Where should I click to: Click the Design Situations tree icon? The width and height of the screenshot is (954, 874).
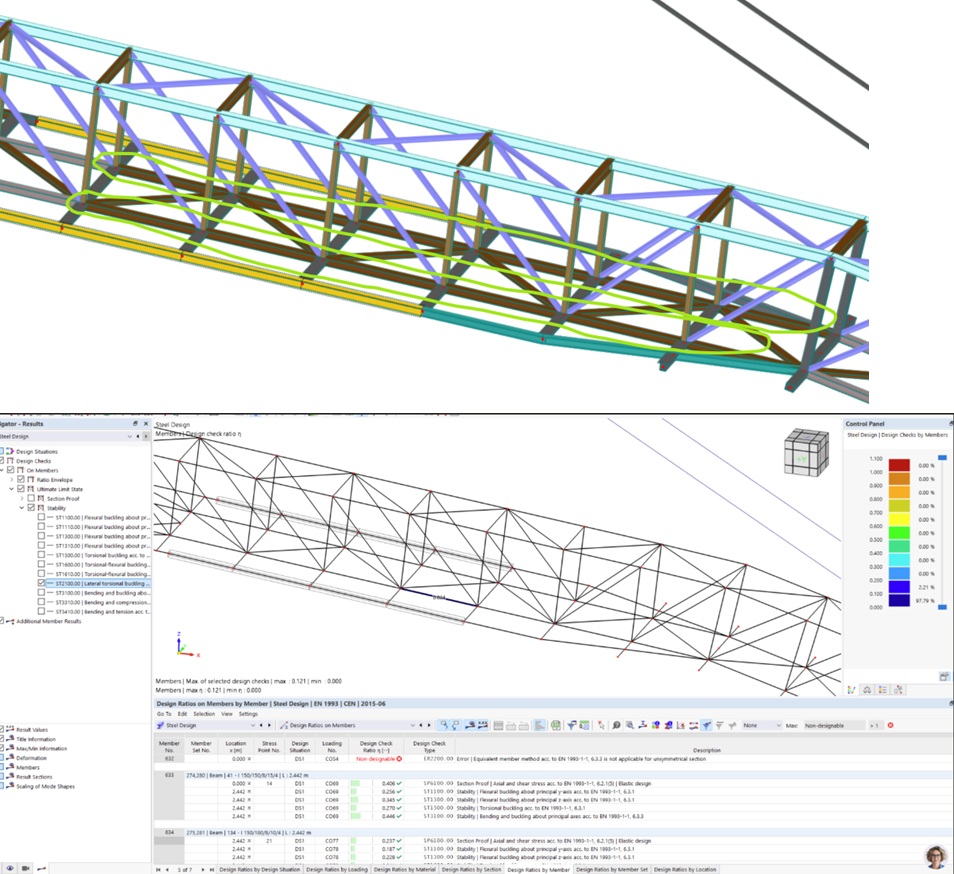[x=10, y=452]
